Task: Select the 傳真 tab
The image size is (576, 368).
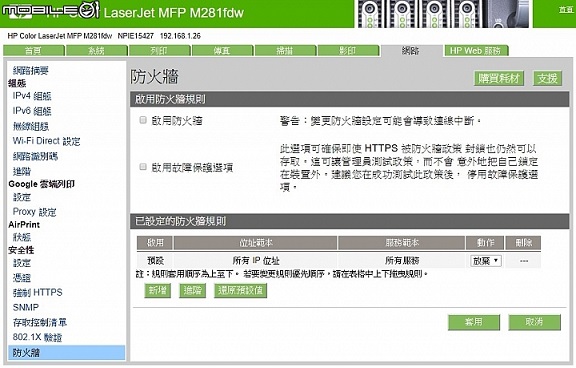Action: [222, 51]
